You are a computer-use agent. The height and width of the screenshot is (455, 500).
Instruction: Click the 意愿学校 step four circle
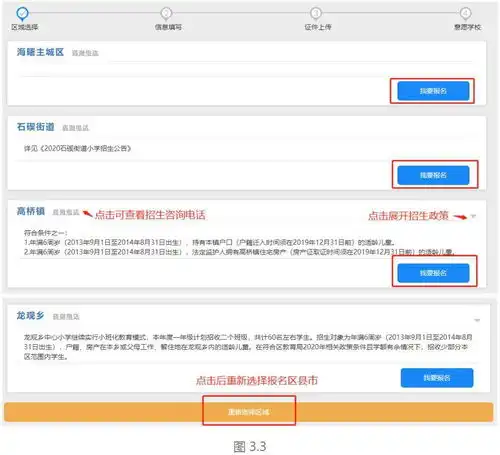click(x=465, y=13)
